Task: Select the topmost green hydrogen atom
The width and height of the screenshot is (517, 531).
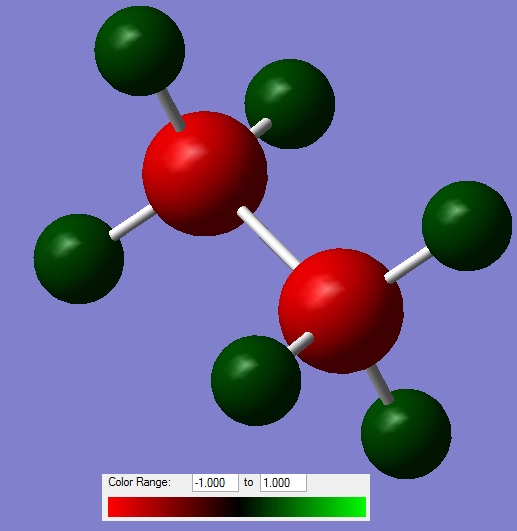Action: (x=139, y=51)
